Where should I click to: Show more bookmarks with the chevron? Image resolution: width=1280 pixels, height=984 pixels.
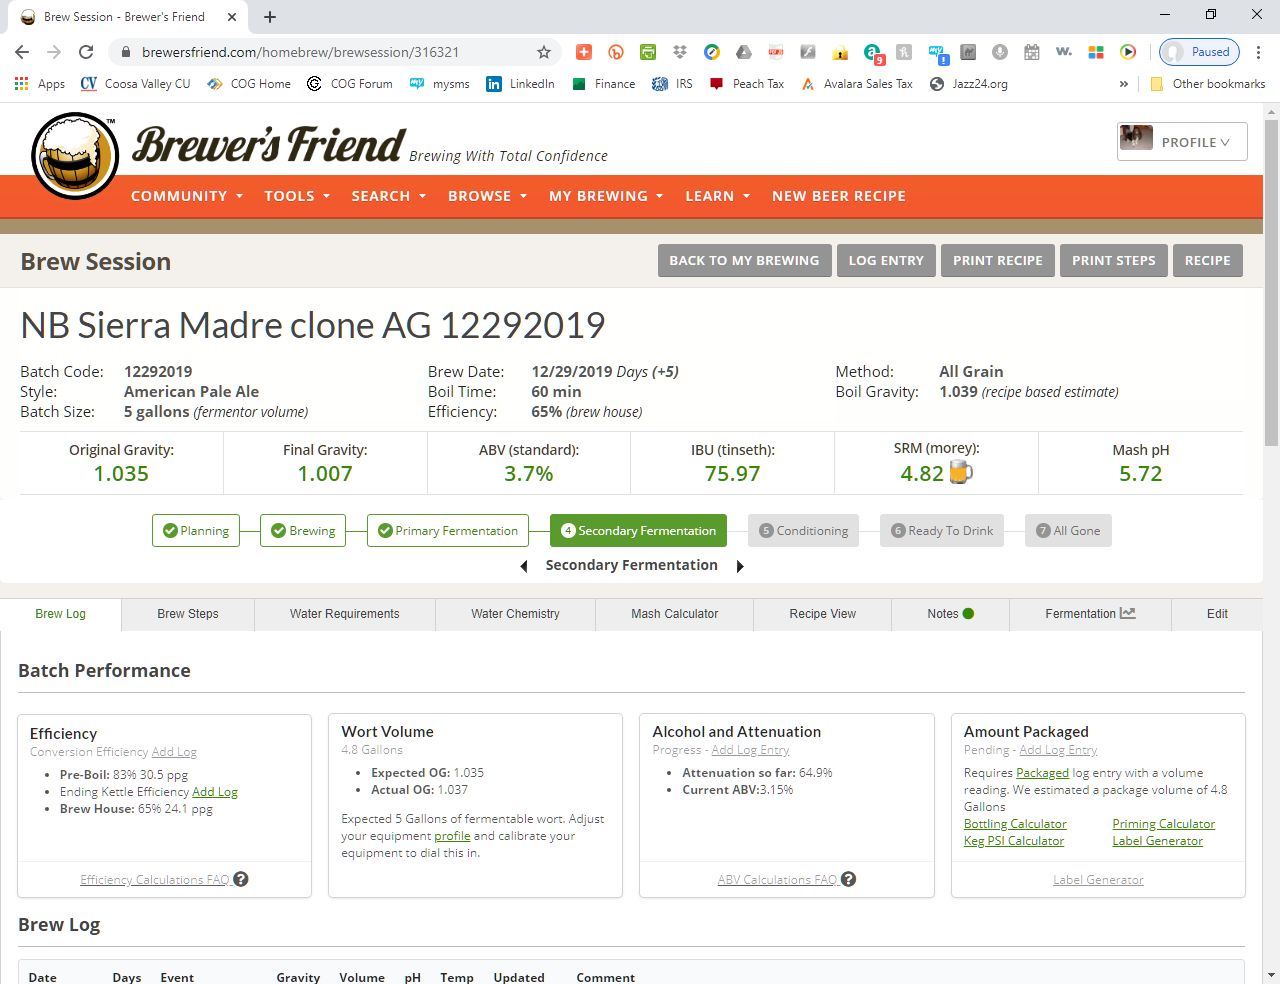1124,84
